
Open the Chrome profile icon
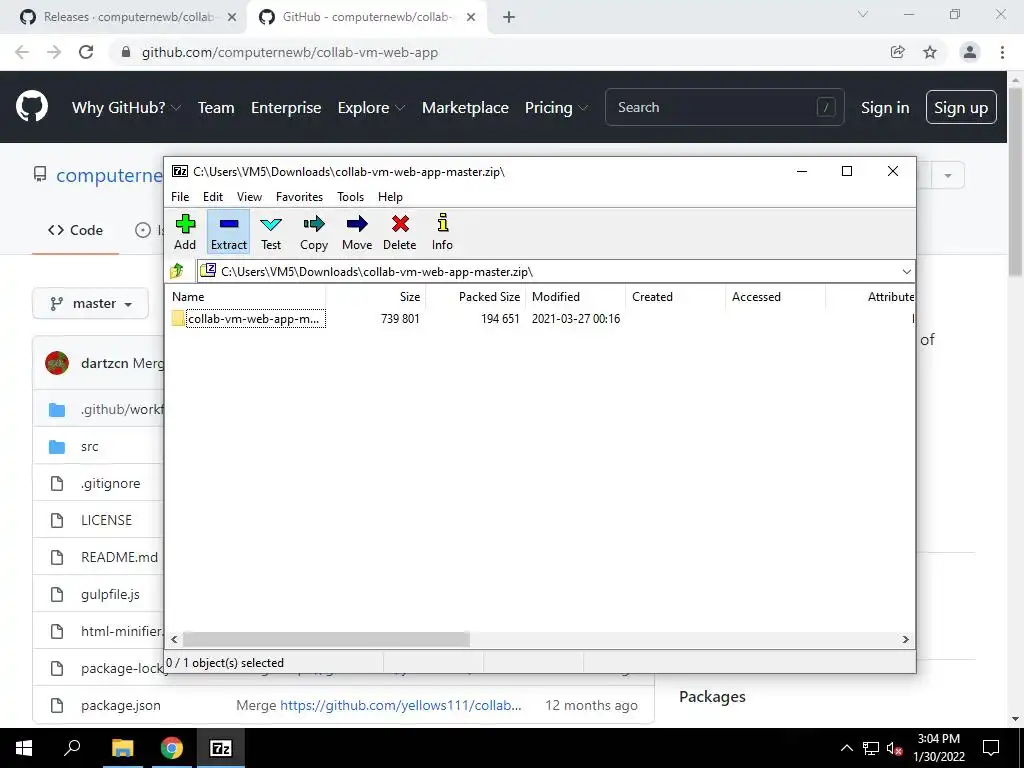tap(970, 52)
